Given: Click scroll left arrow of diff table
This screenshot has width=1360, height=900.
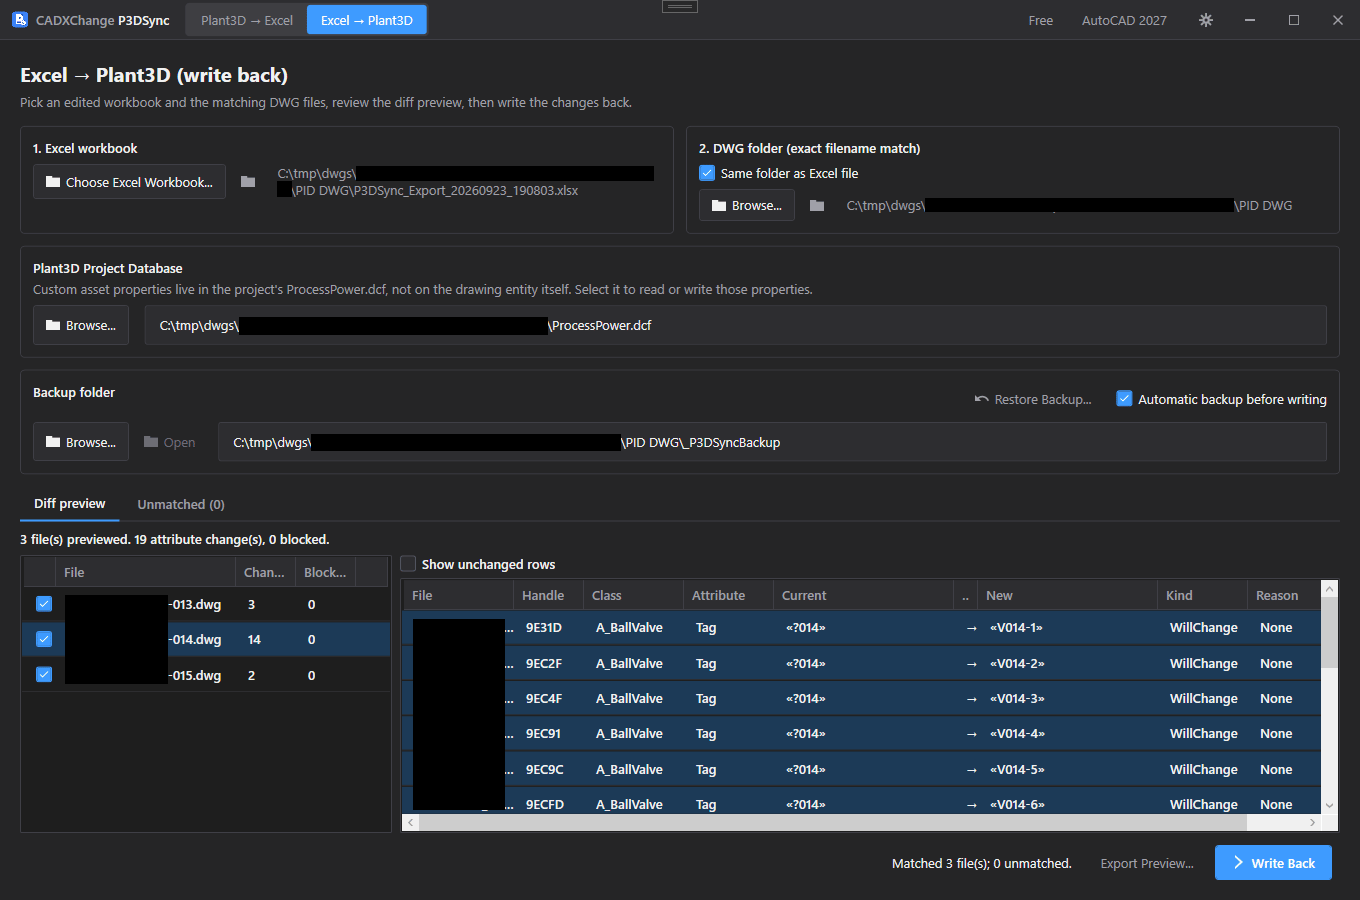Looking at the screenshot, I should point(410,822).
